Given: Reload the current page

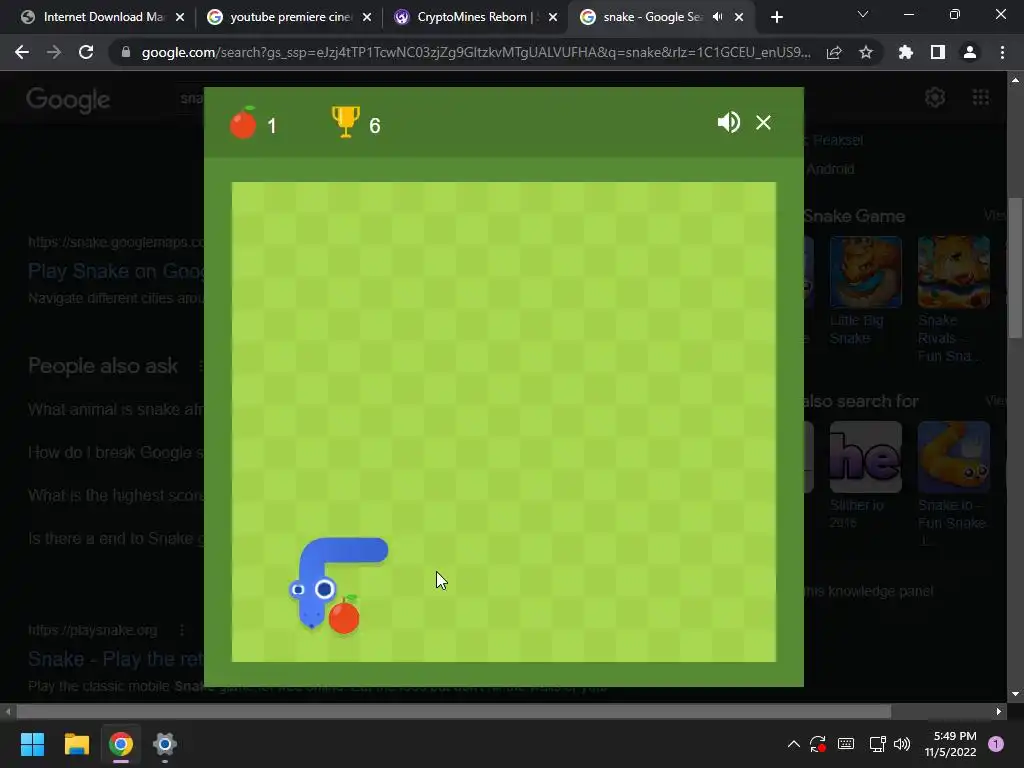Looking at the screenshot, I should (x=86, y=52).
